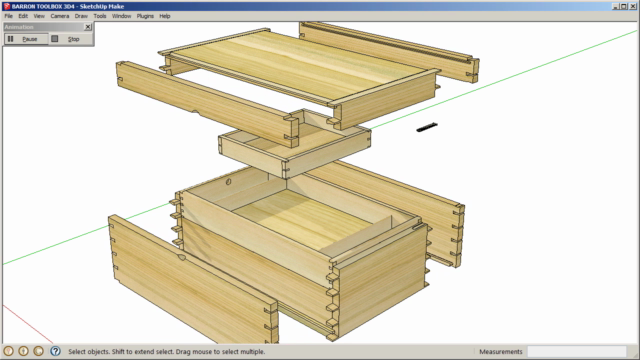Open the Instructor help question-mark icon
This screenshot has width=640, height=360.
56,351
